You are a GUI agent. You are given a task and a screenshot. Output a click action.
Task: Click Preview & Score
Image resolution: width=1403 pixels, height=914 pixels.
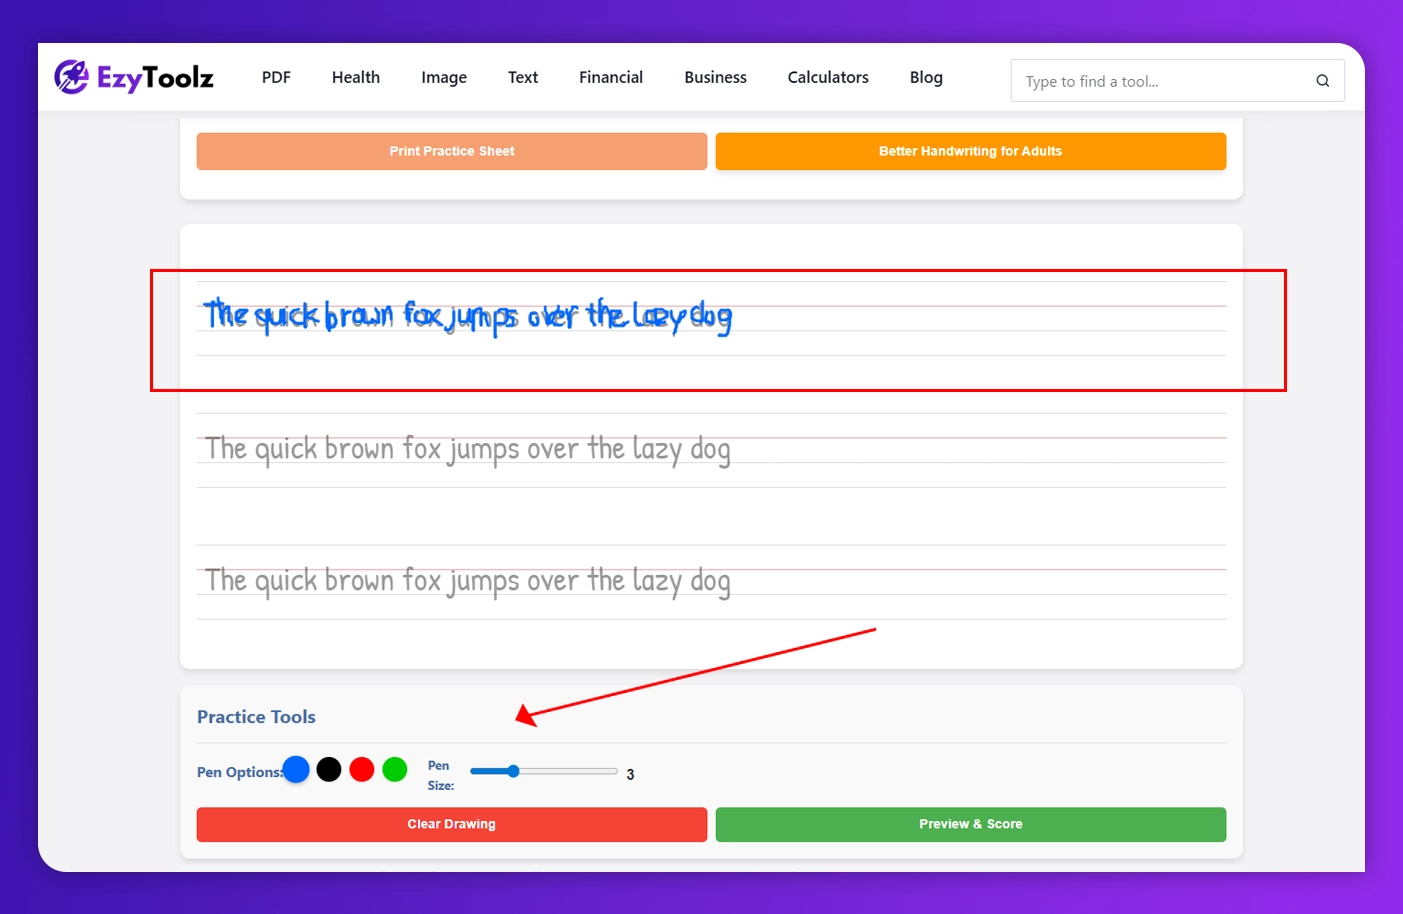tap(970, 824)
